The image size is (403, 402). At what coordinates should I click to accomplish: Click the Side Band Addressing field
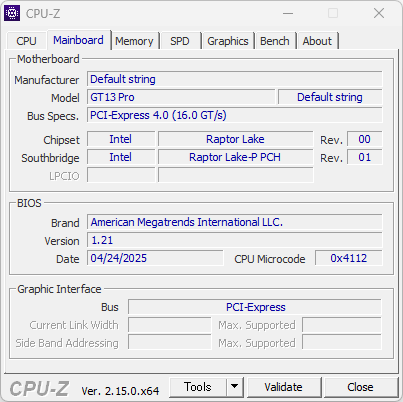(x=170, y=343)
